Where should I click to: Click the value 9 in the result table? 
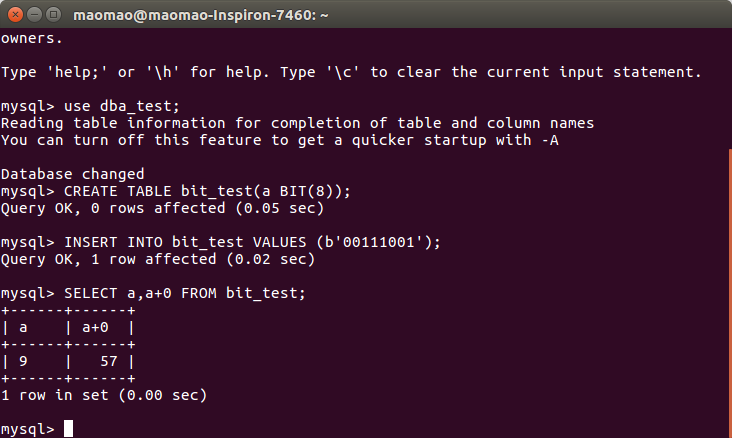coord(22,361)
